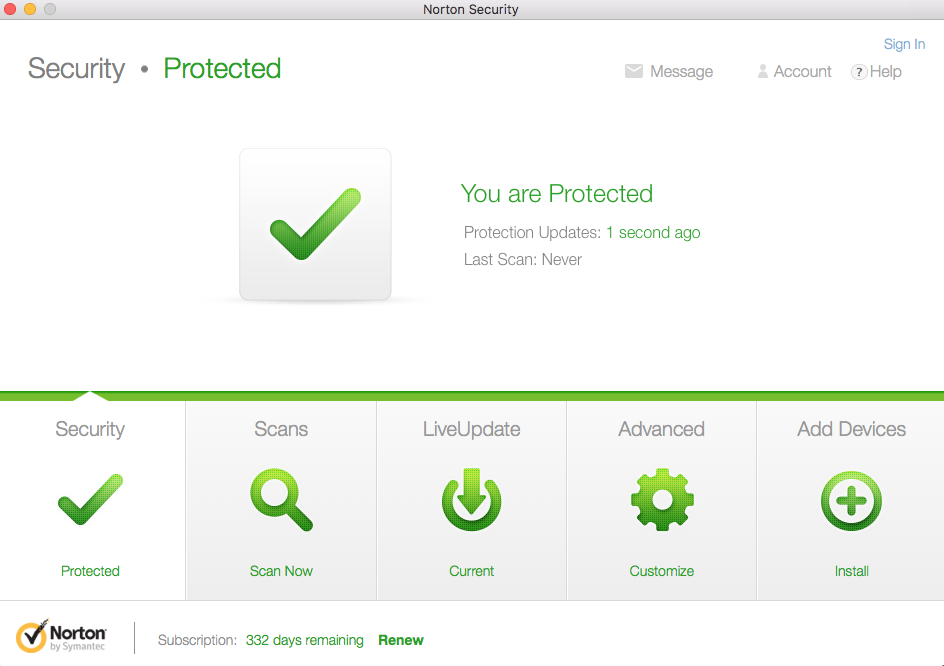Screen dimensions: 944x666
Task: Click the Account person icon
Action: coord(763,72)
